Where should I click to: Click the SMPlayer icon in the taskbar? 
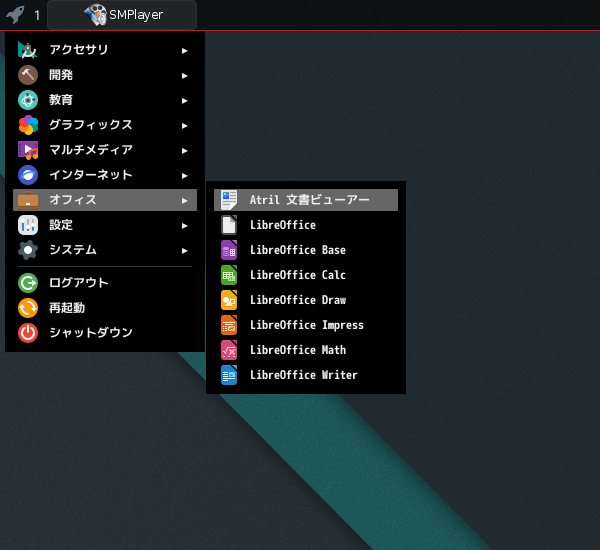(95, 15)
